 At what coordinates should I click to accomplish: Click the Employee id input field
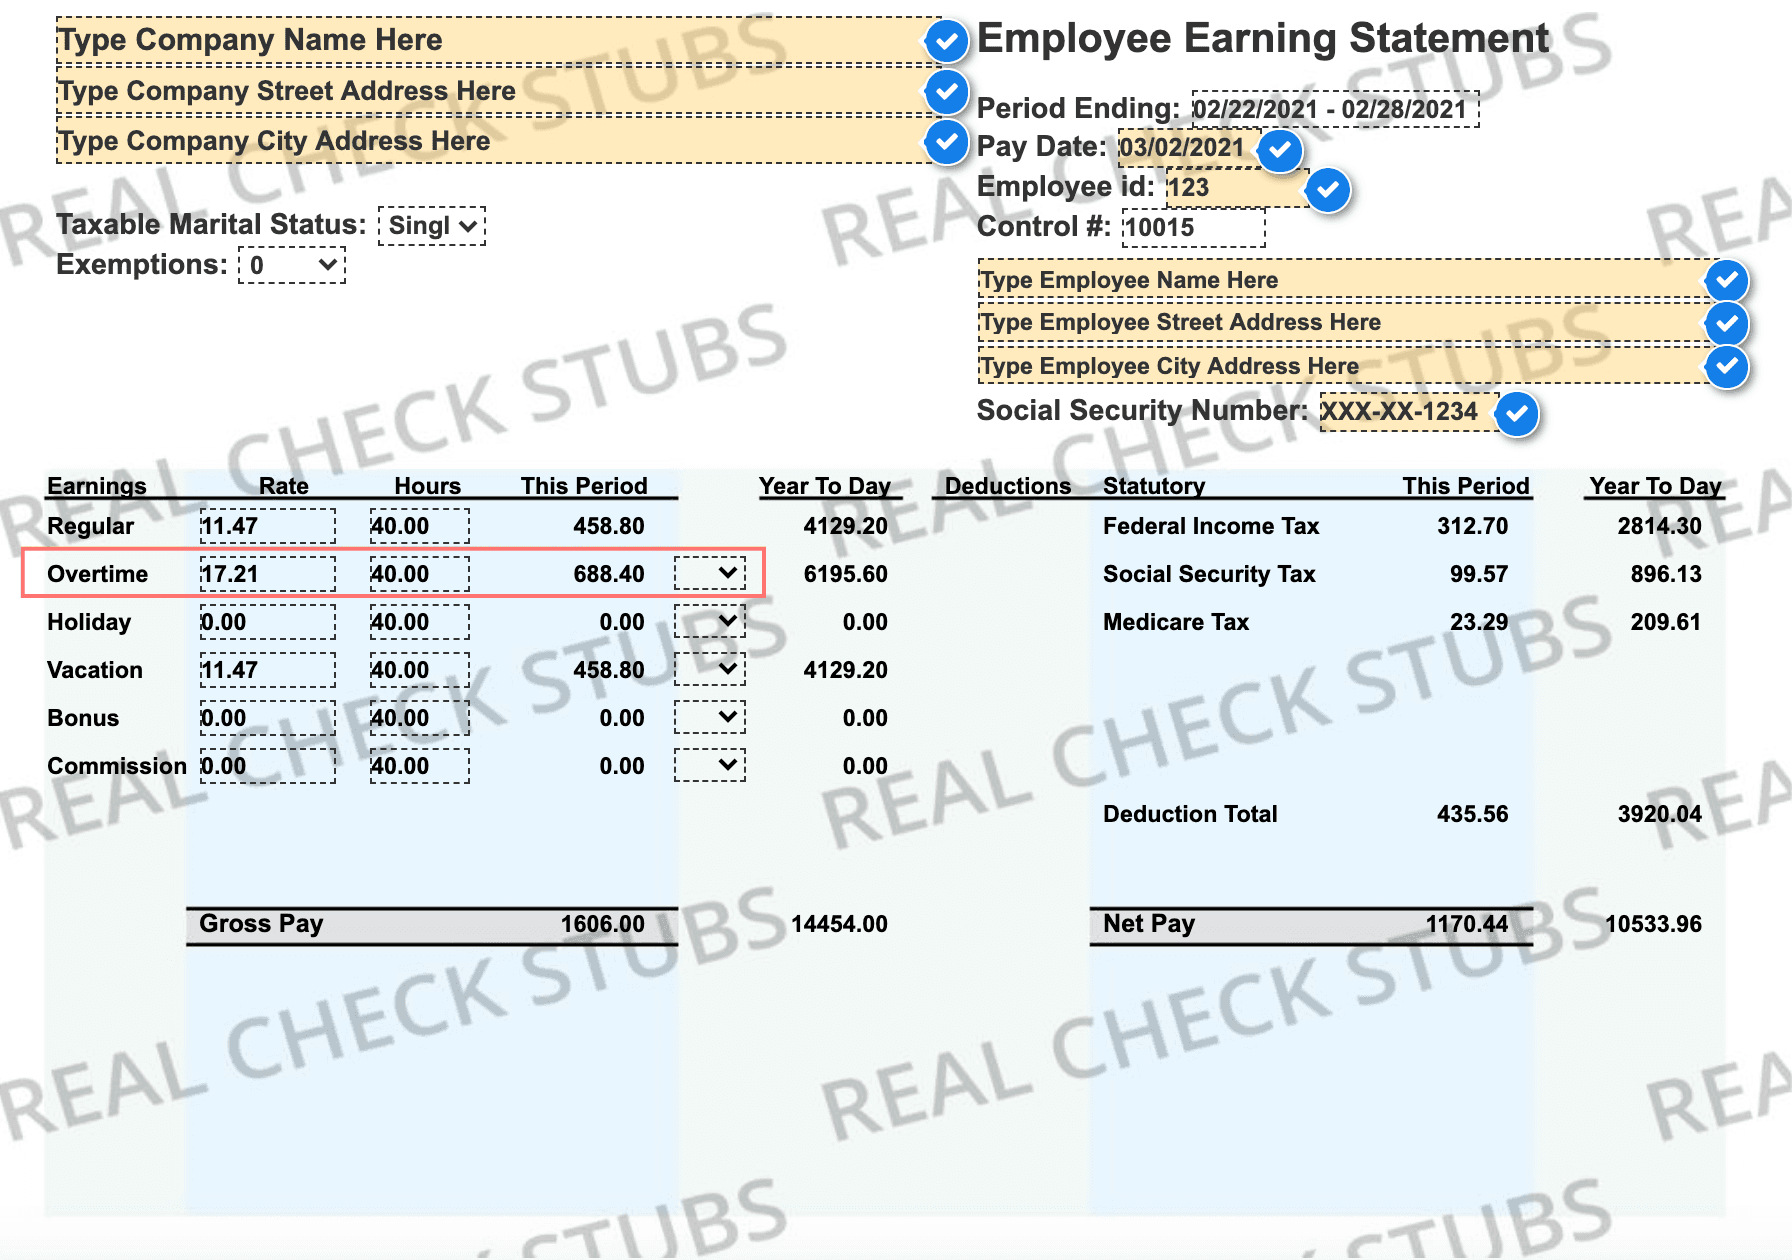pos(1237,188)
